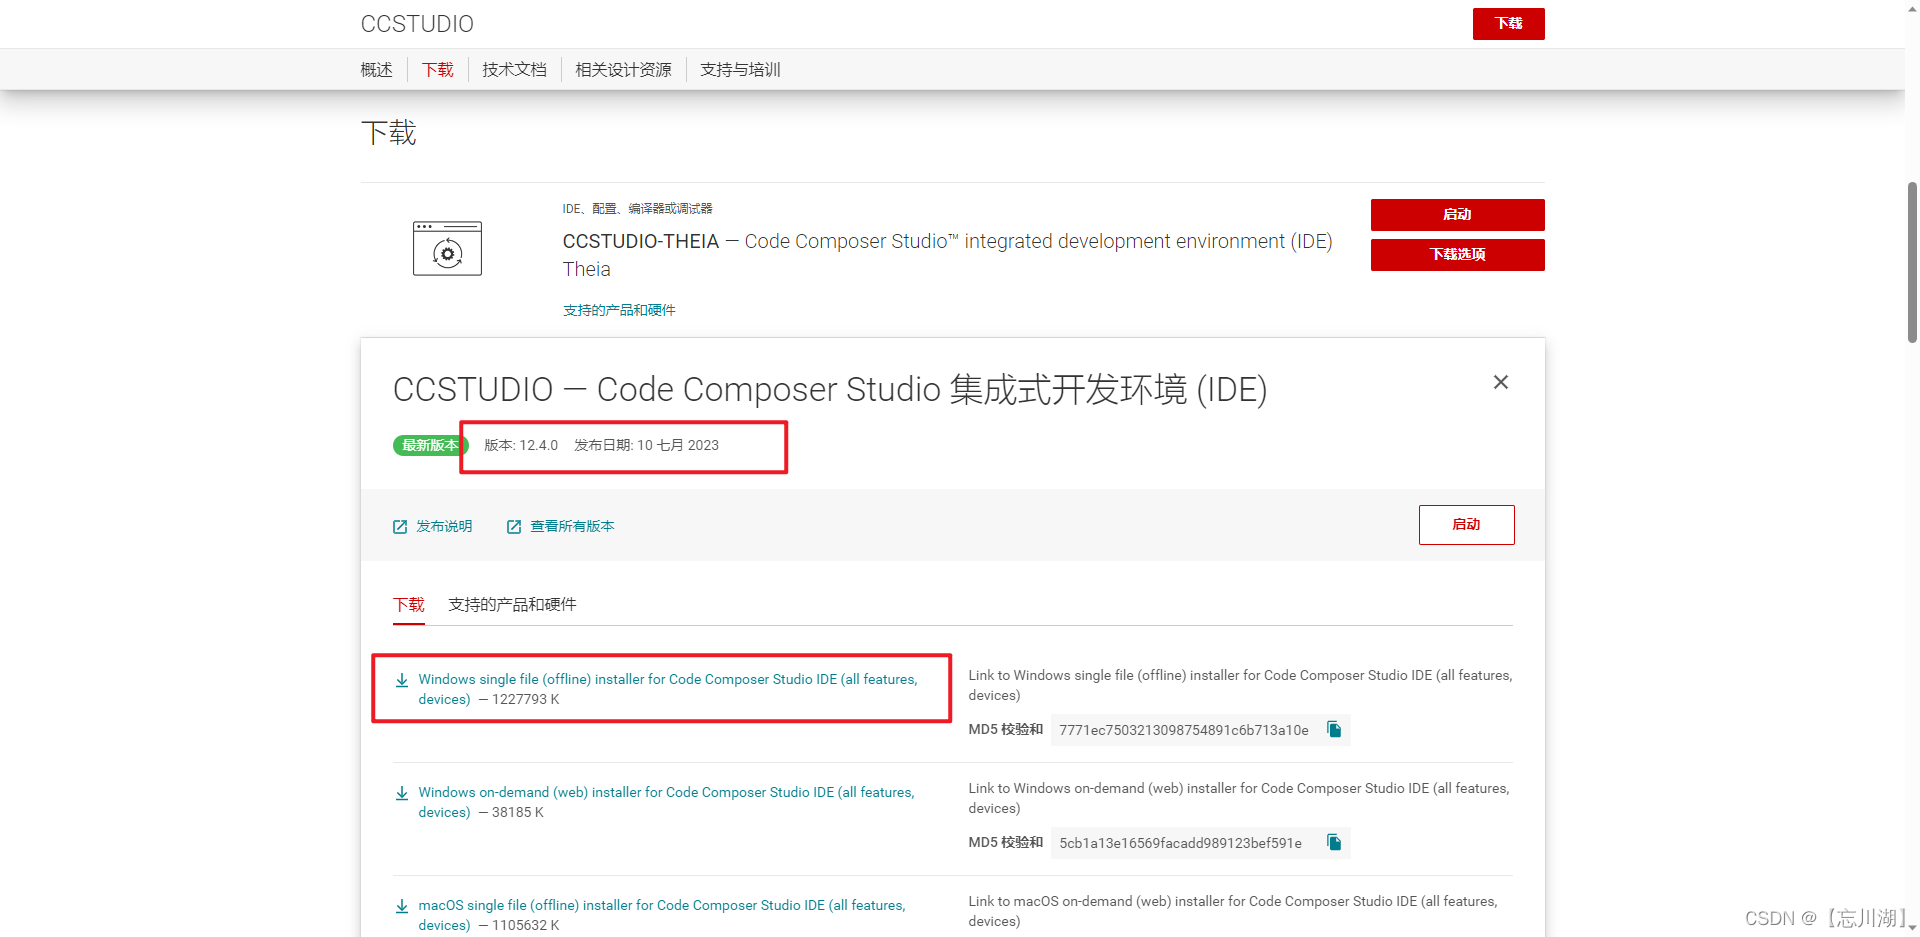Viewport: 1920px width, 937px height.
Task: Click the download icon beside Windows single file installer
Action: click(x=402, y=680)
